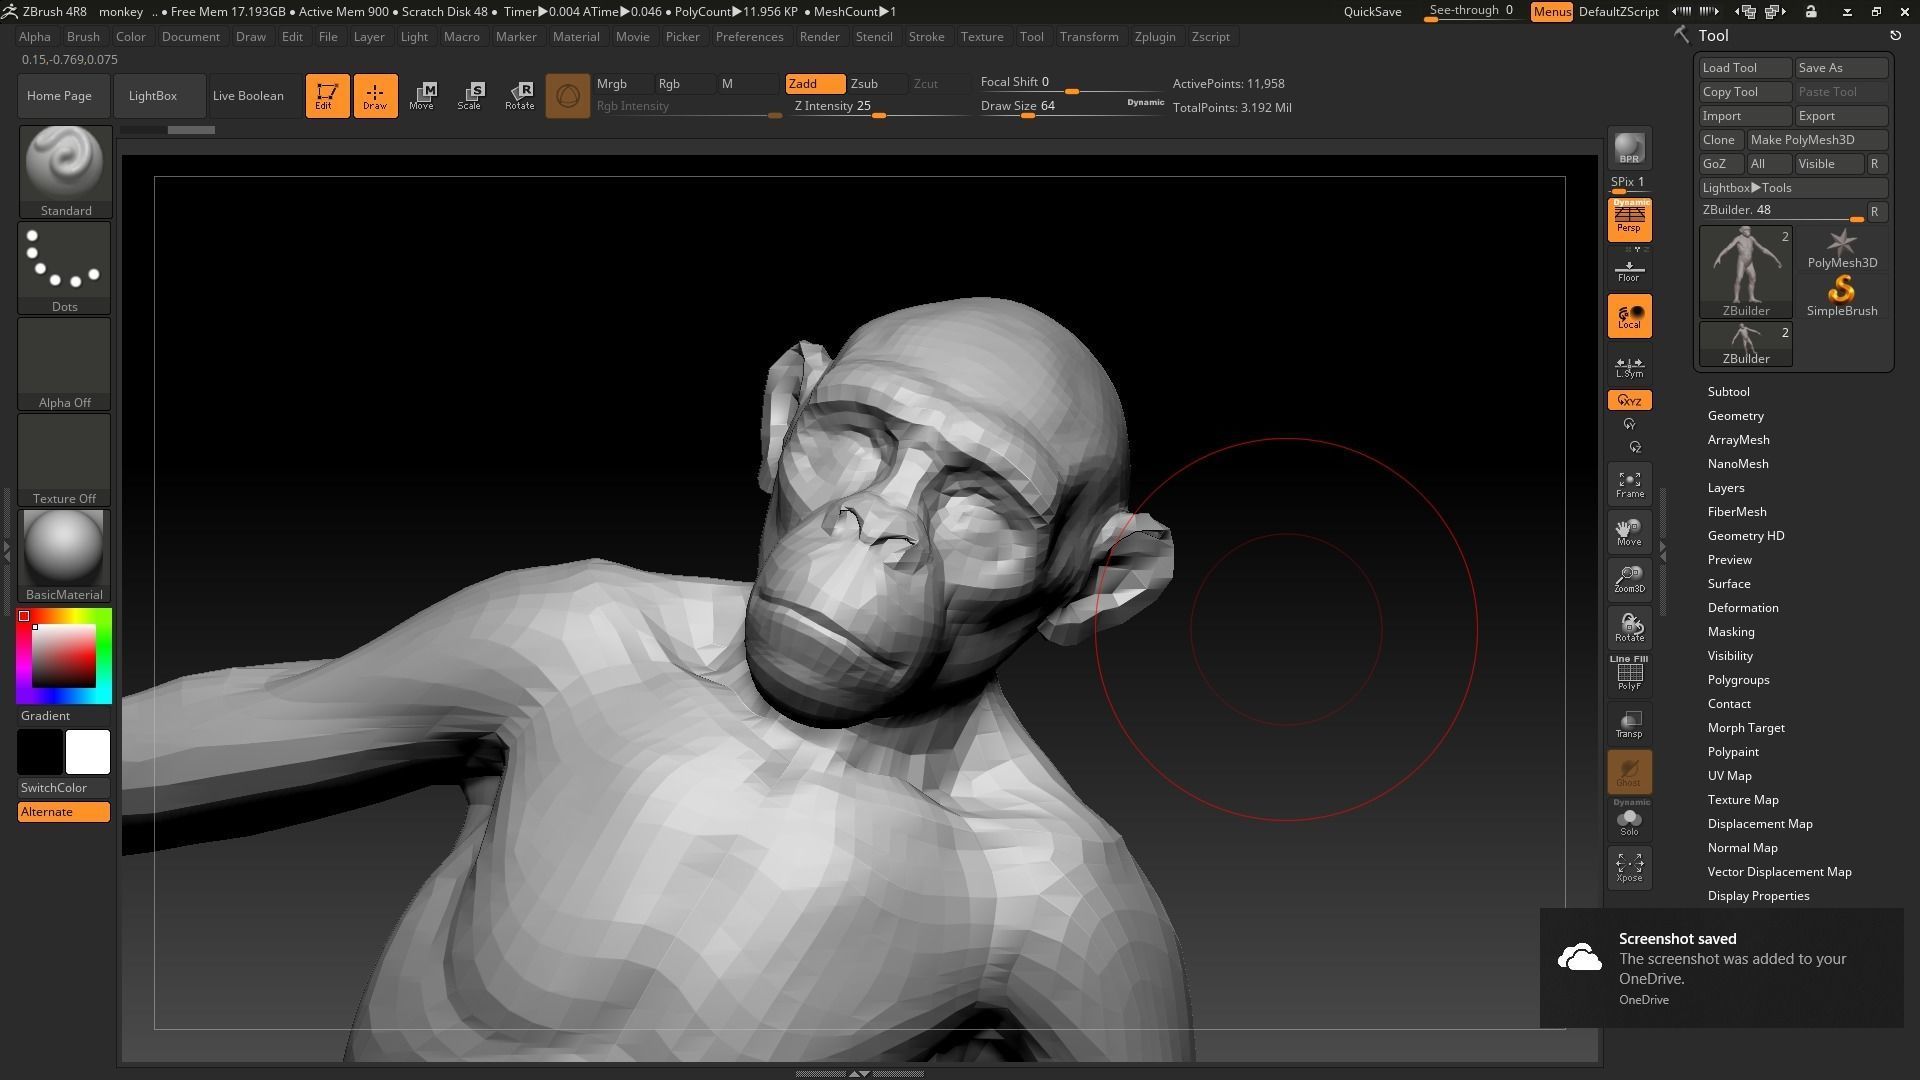Screen dimensions: 1920x1080
Task: Toggle L.Sym symmetry
Action: tap(1629, 367)
